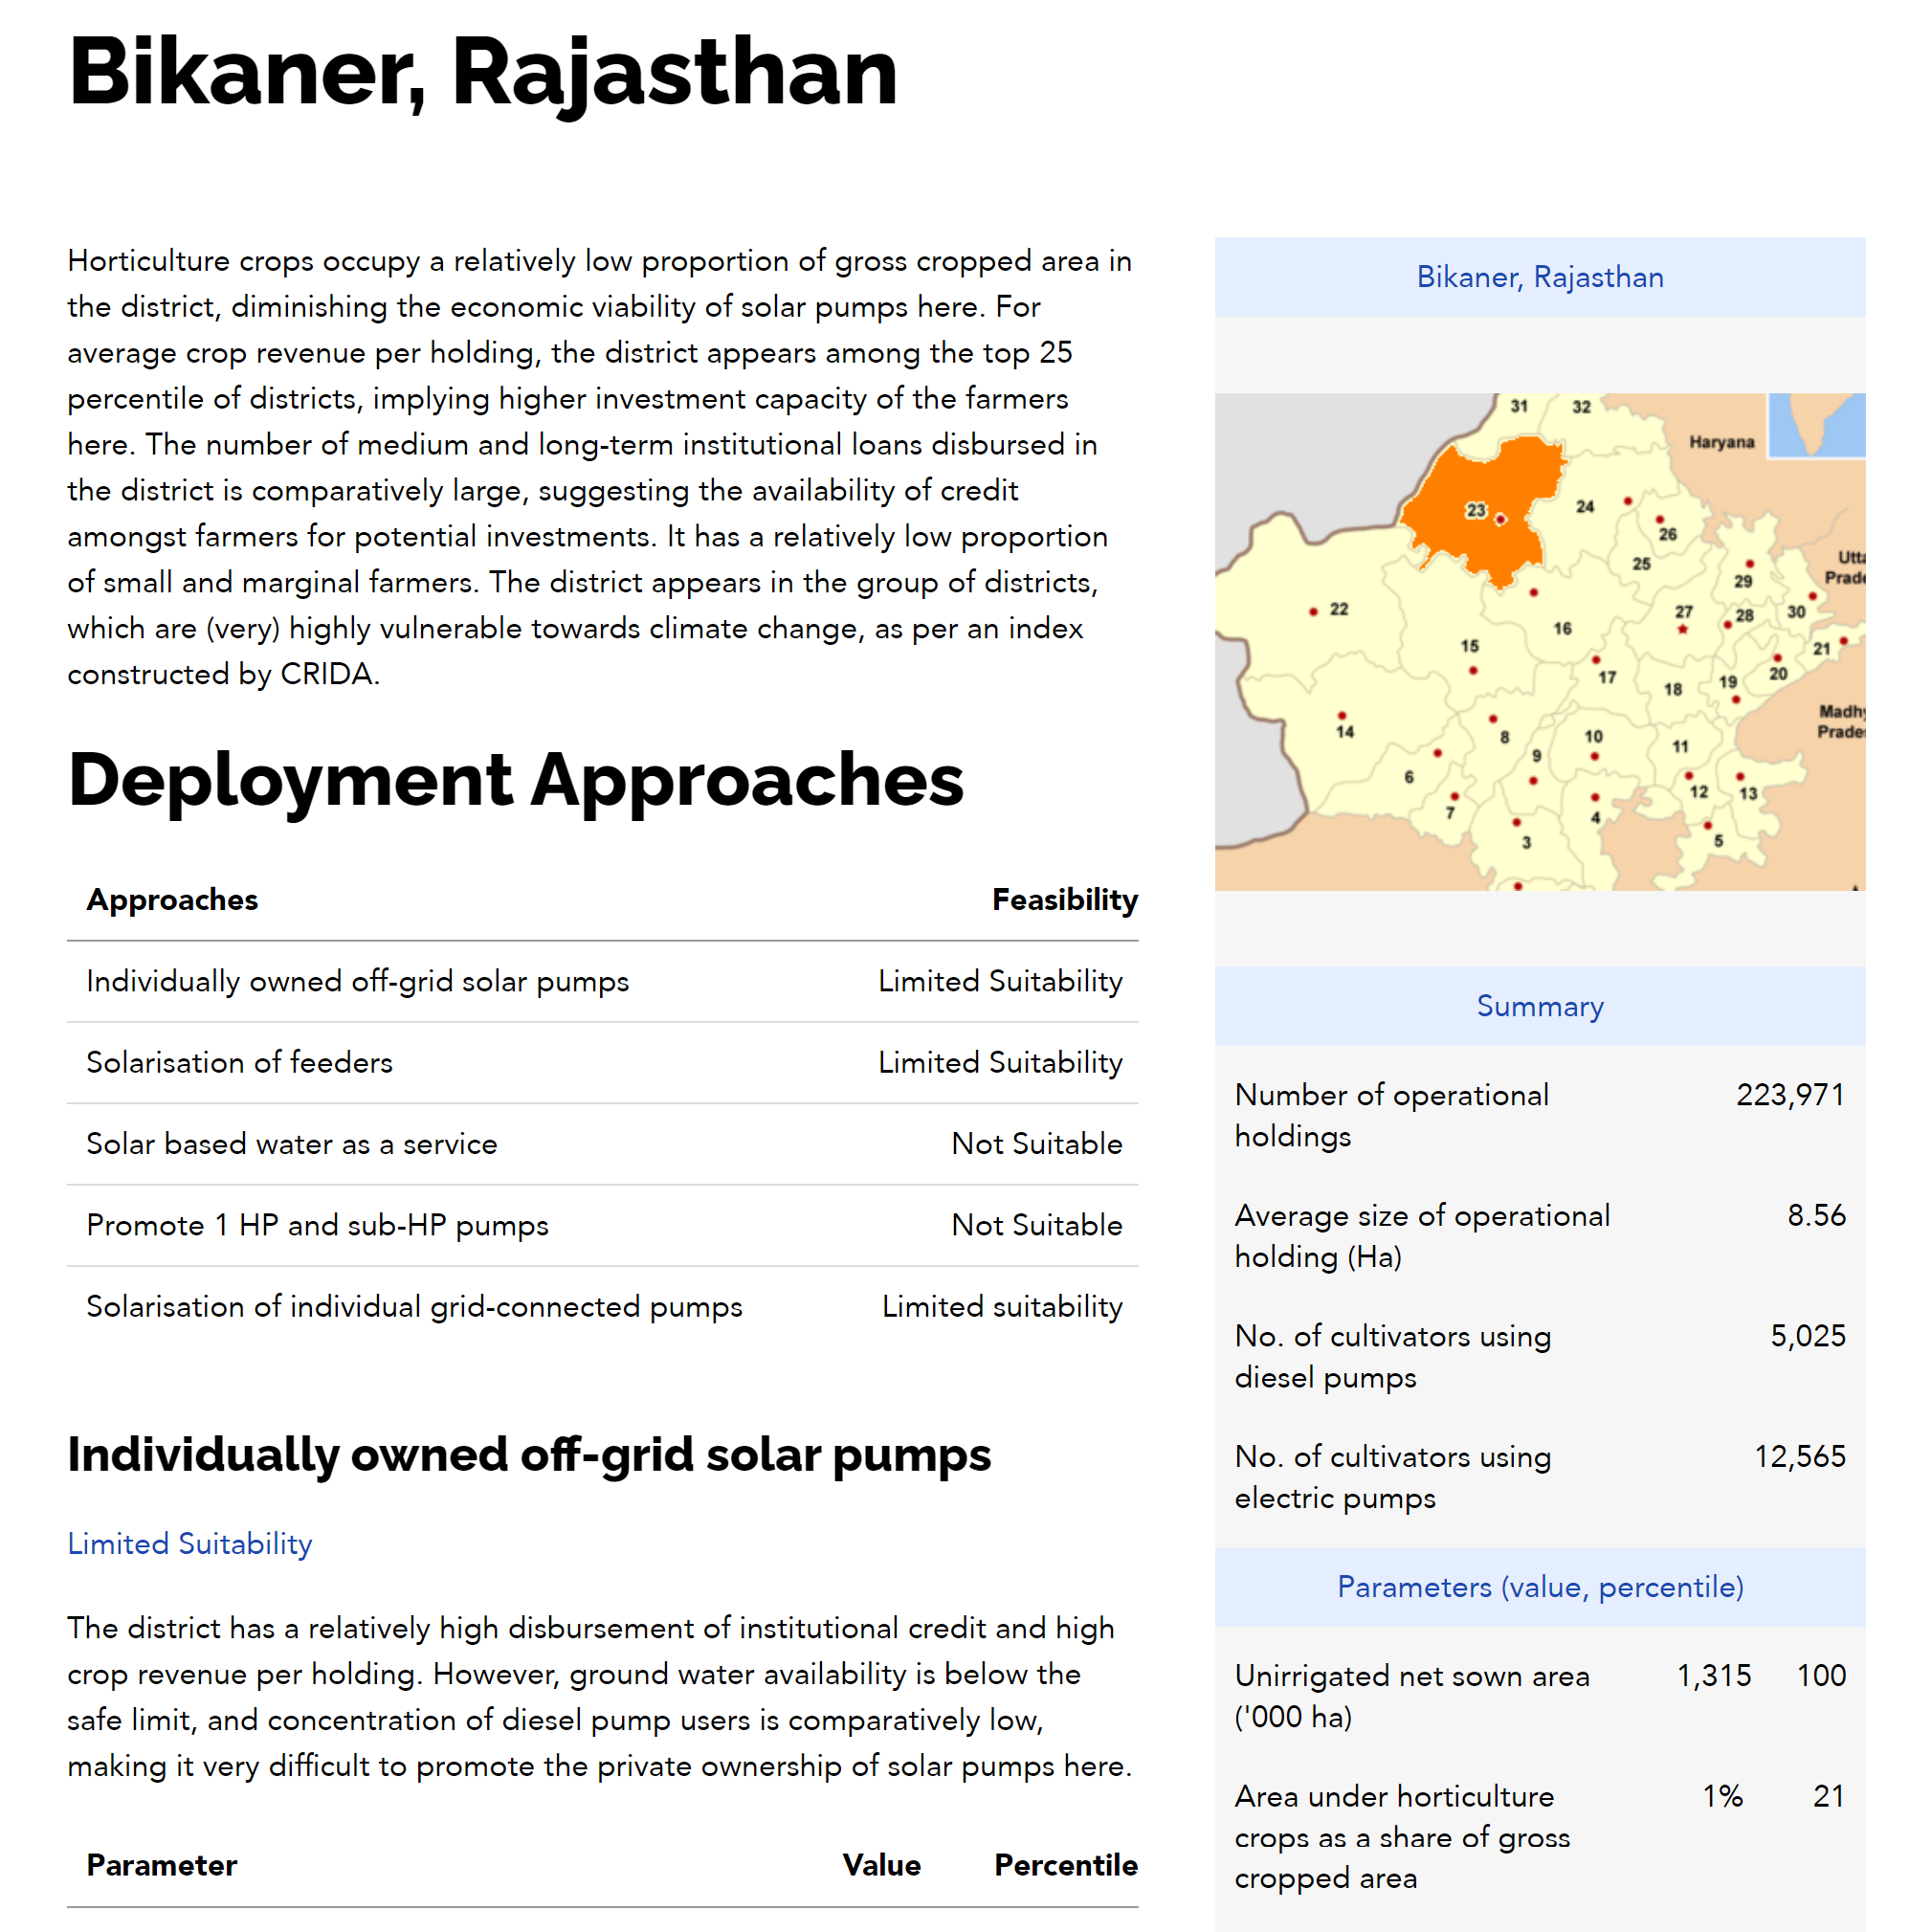Image resolution: width=1931 pixels, height=1932 pixels.
Task: Click the 'Value' column header
Action: coord(881,1865)
